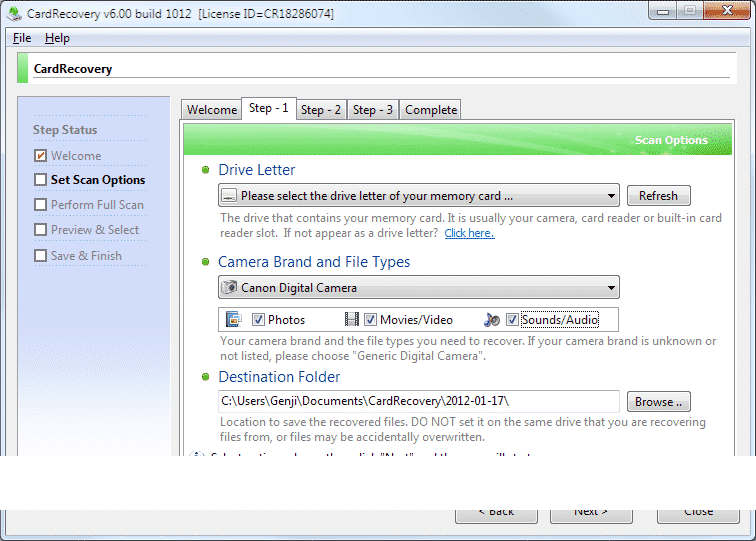Image resolution: width=756 pixels, height=541 pixels.
Task: Minimize the CardRecovery window
Action: click(x=663, y=11)
